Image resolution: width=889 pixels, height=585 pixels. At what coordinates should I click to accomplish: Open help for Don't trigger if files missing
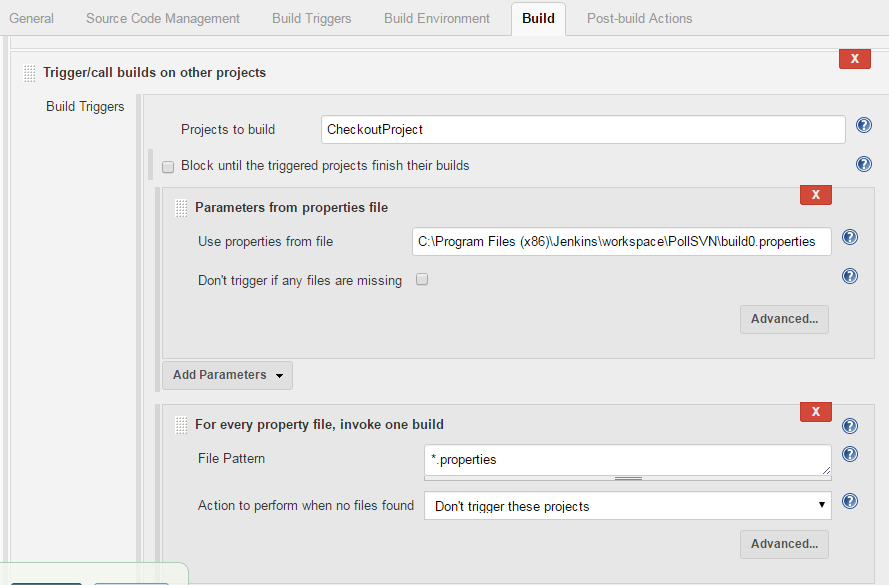pyautogui.click(x=849, y=276)
